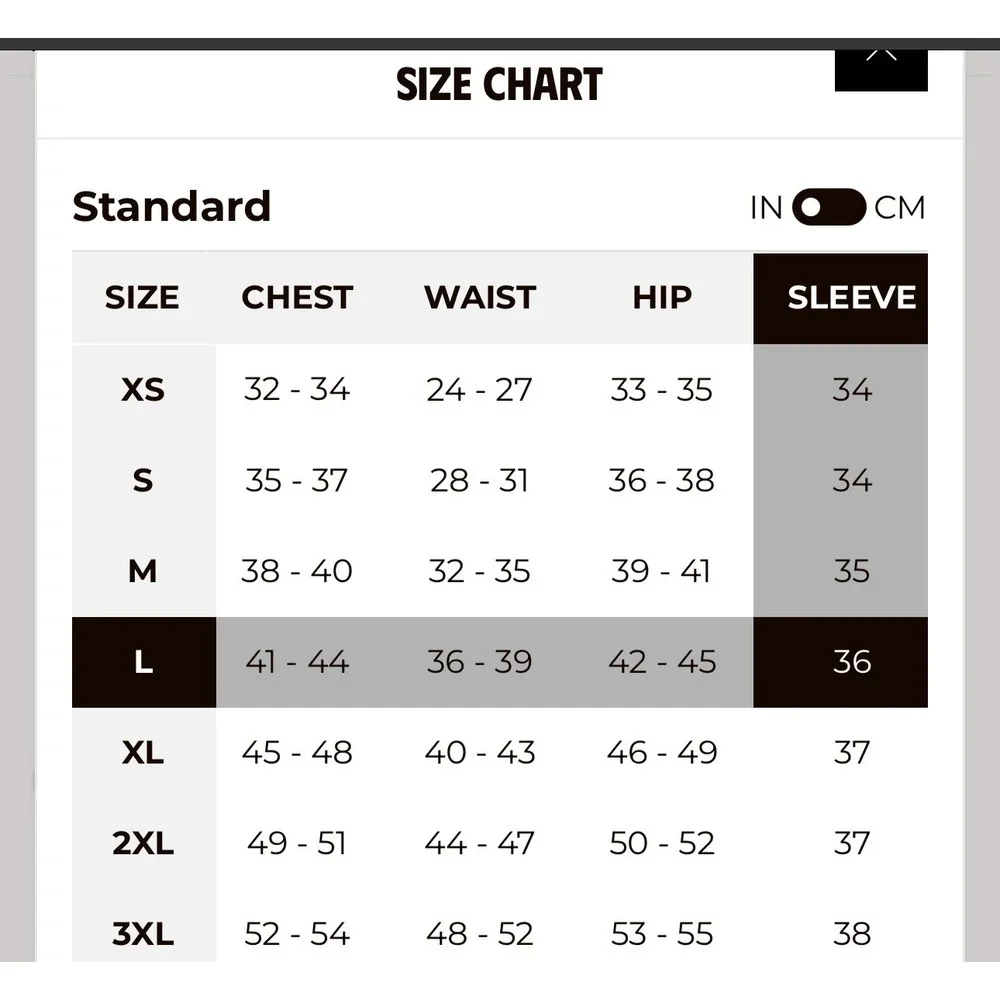Pick the 2XL size row label
The height and width of the screenshot is (1000, 1000).
pyautogui.click(x=143, y=843)
